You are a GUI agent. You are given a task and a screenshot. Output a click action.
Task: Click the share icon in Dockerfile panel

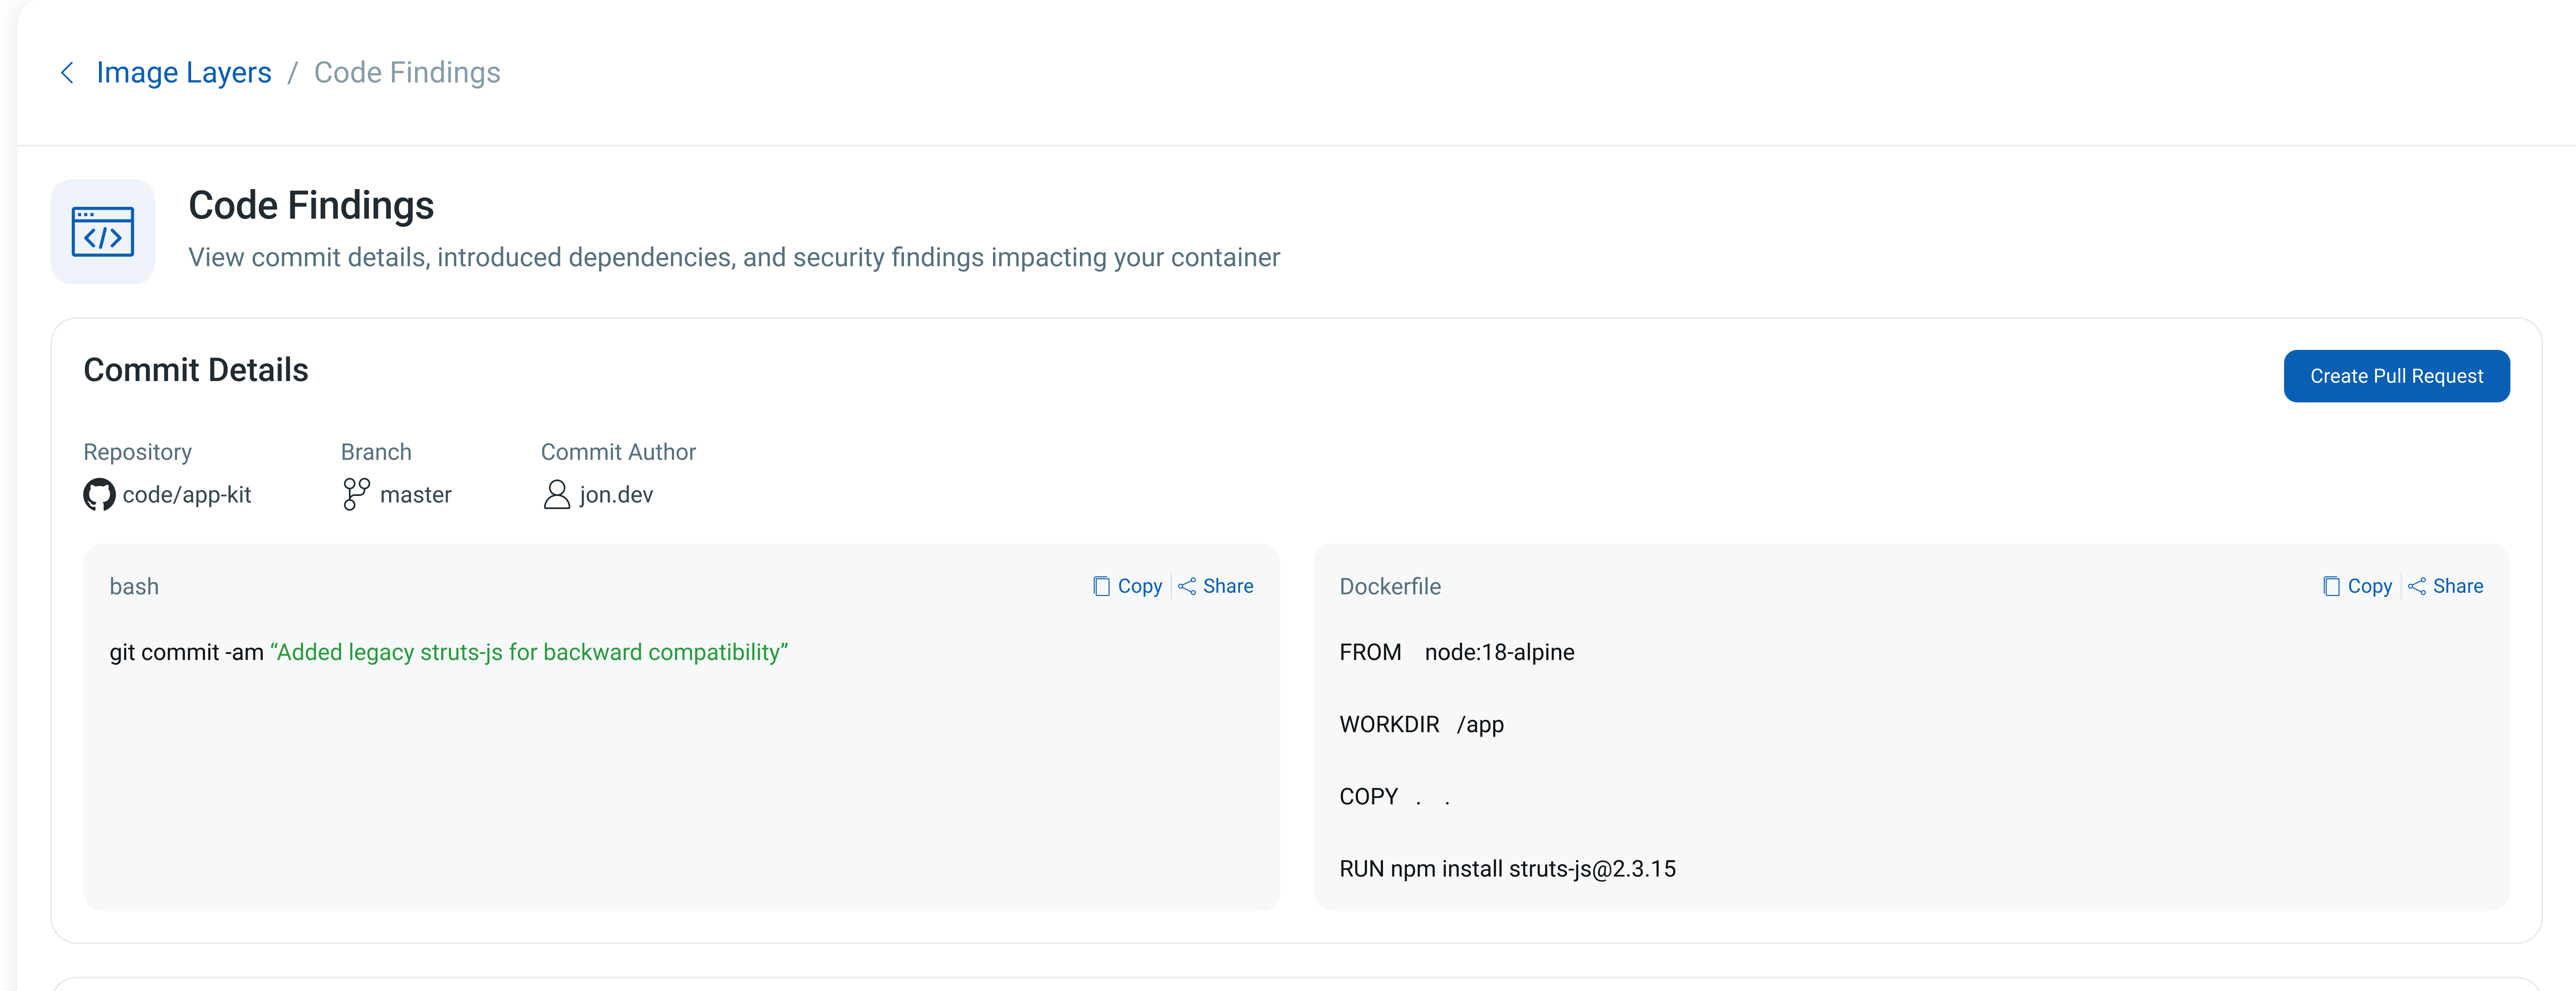(x=2417, y=587)
